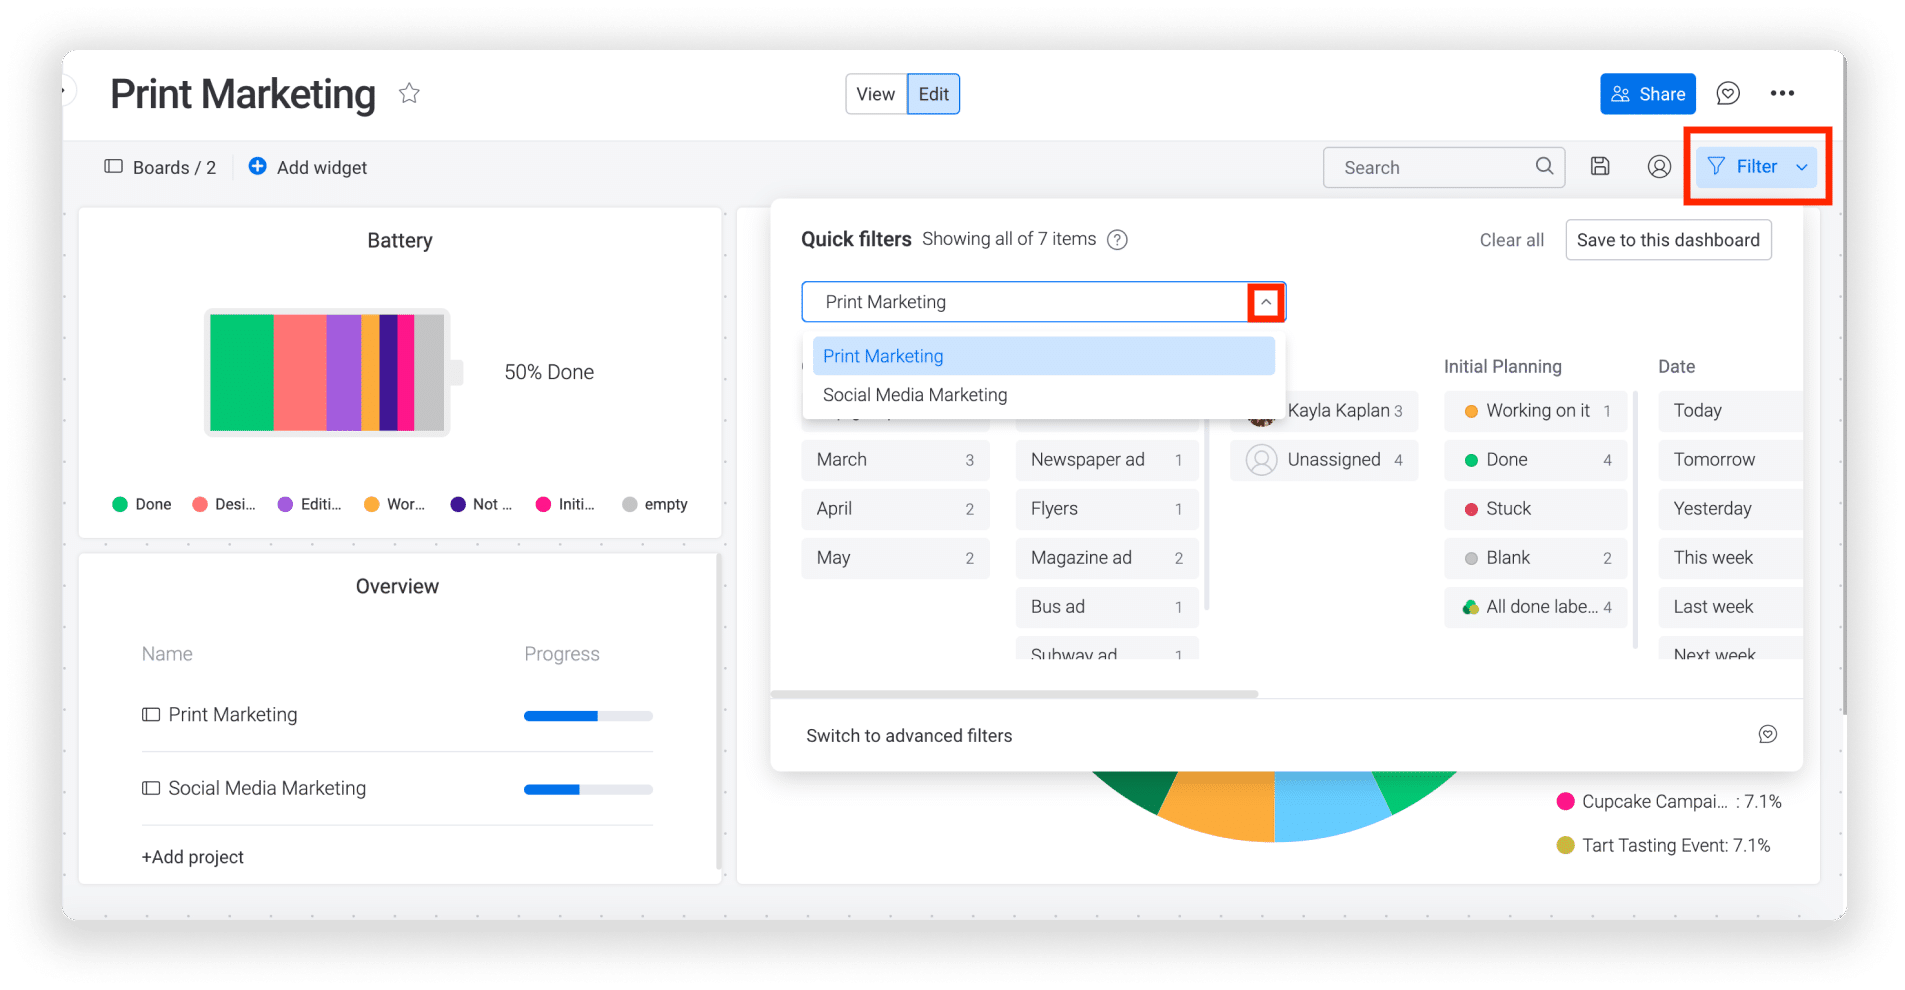Click Save to this dashboard
The height and width of the screenshot is (990, 1905).
tap(1668, 240)
